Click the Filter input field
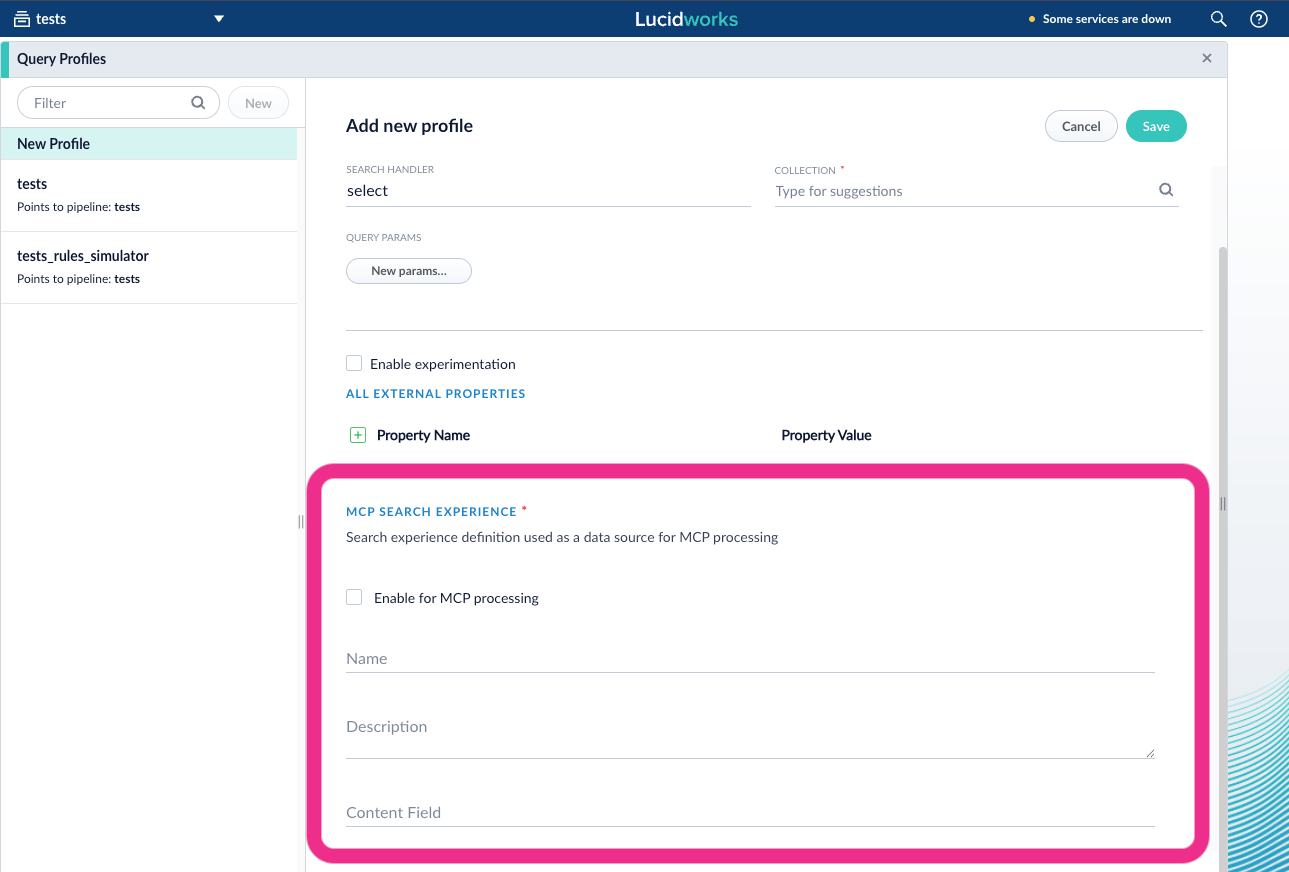Screen dimensions: 1289x872 pos(118,103)
